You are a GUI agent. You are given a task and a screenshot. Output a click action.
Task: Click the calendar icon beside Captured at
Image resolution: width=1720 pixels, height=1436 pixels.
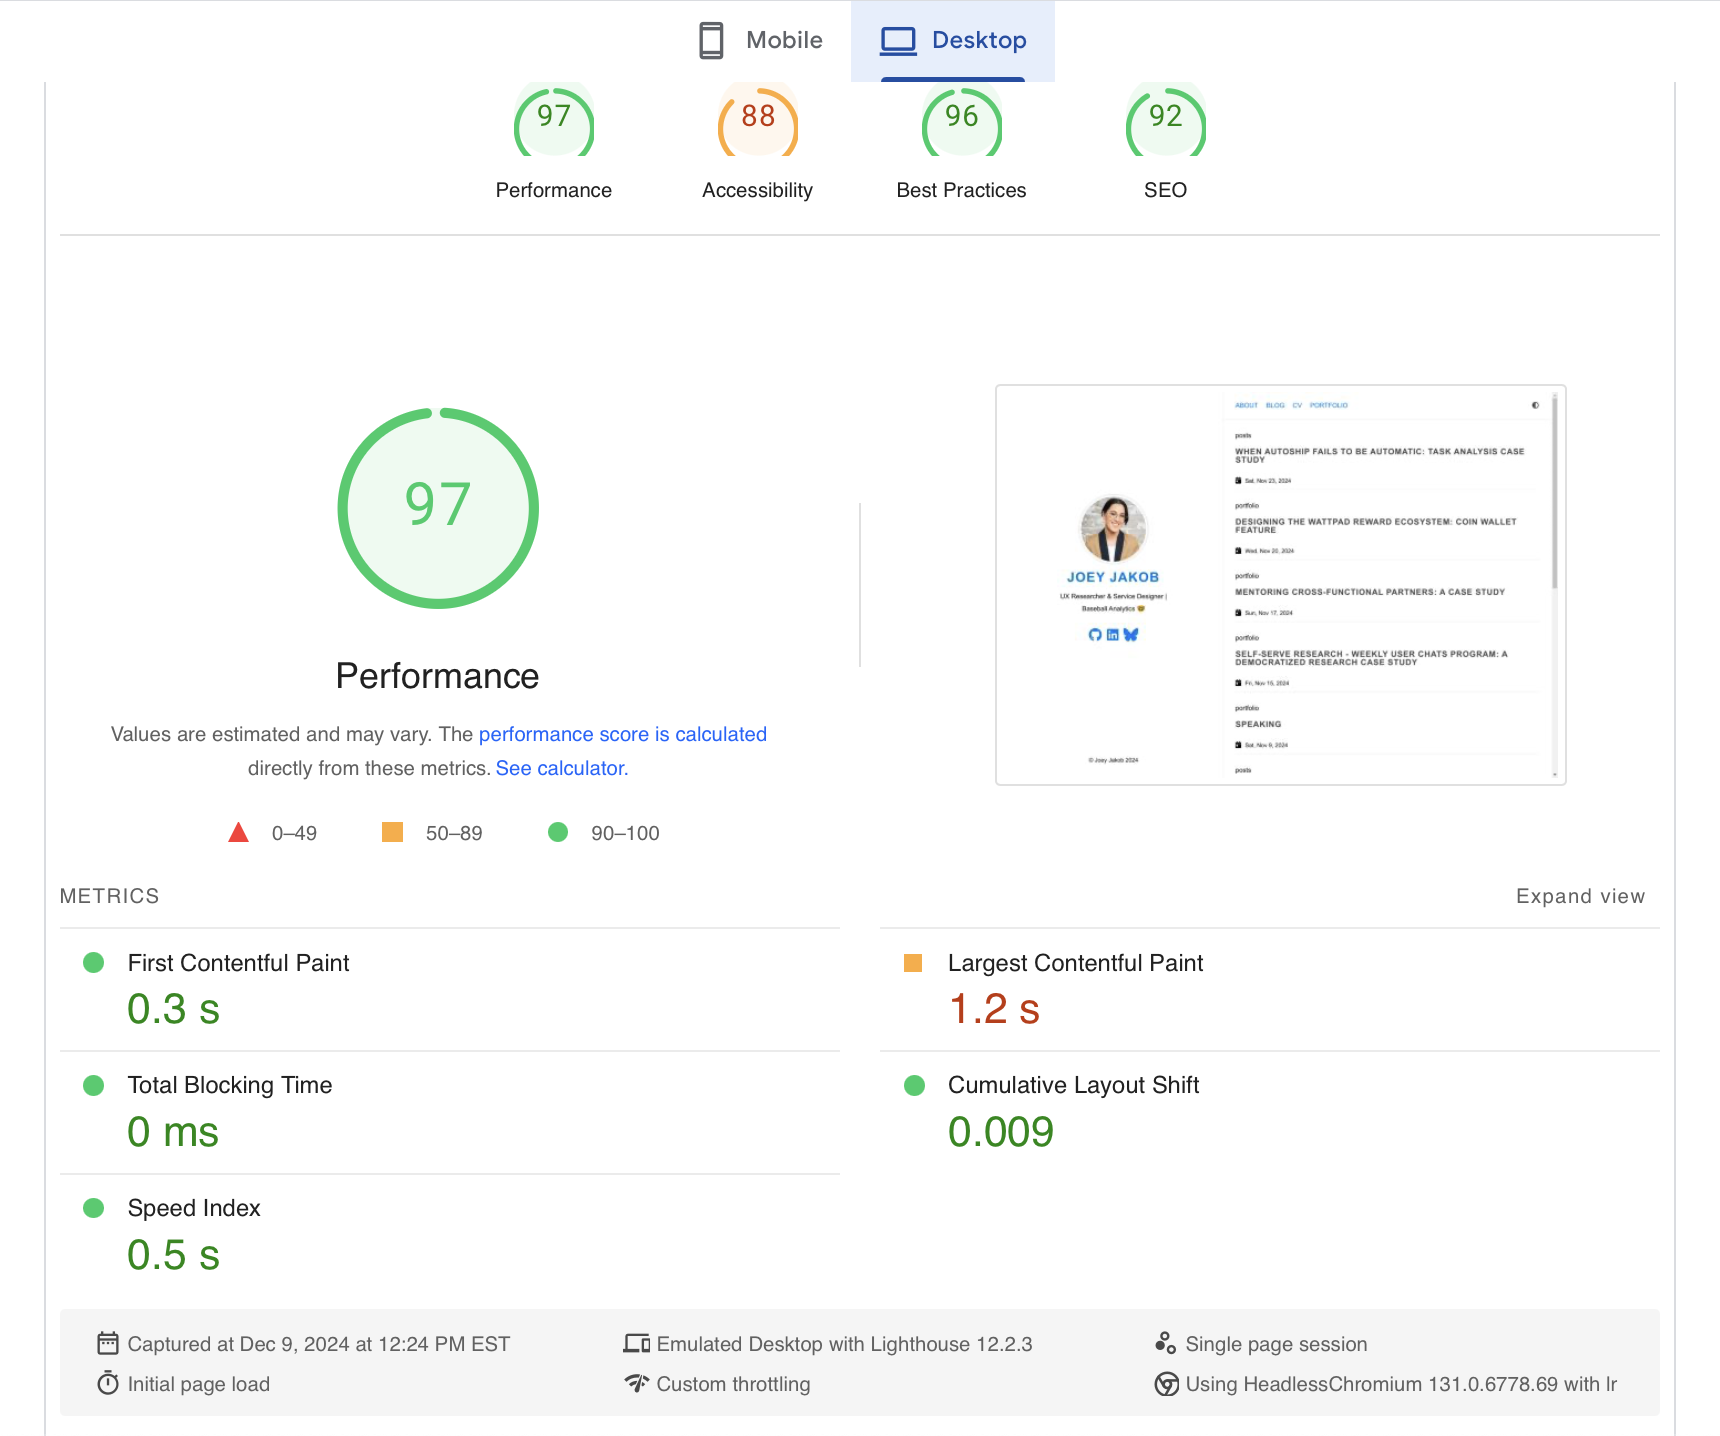[x=108, y=1343]
